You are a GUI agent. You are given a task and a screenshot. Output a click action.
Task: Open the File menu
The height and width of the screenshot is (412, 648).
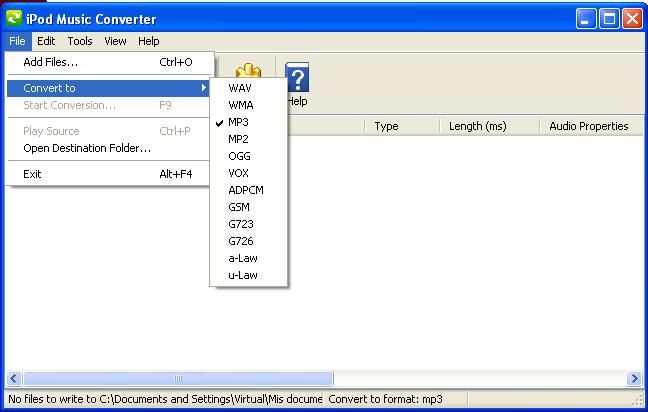[x=17, y=41]
